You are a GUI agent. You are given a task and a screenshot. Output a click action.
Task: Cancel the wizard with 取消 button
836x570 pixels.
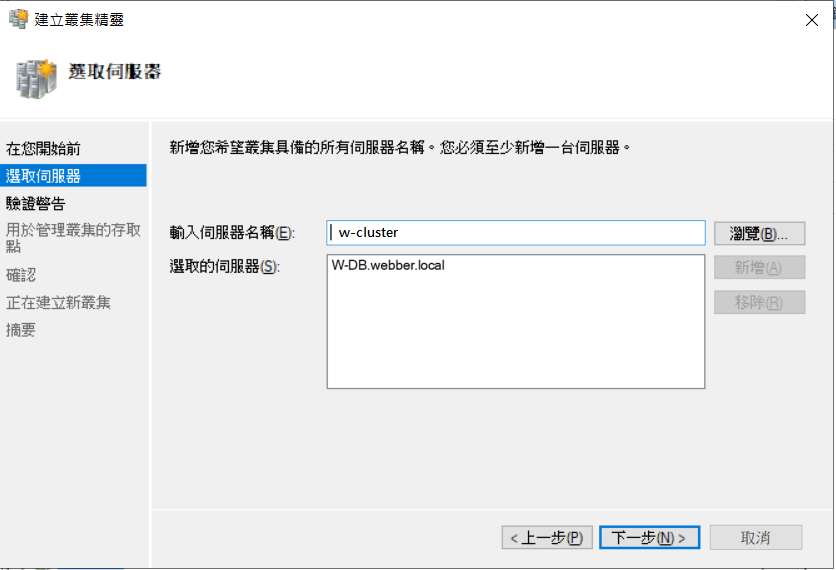[x=755, y=538]
